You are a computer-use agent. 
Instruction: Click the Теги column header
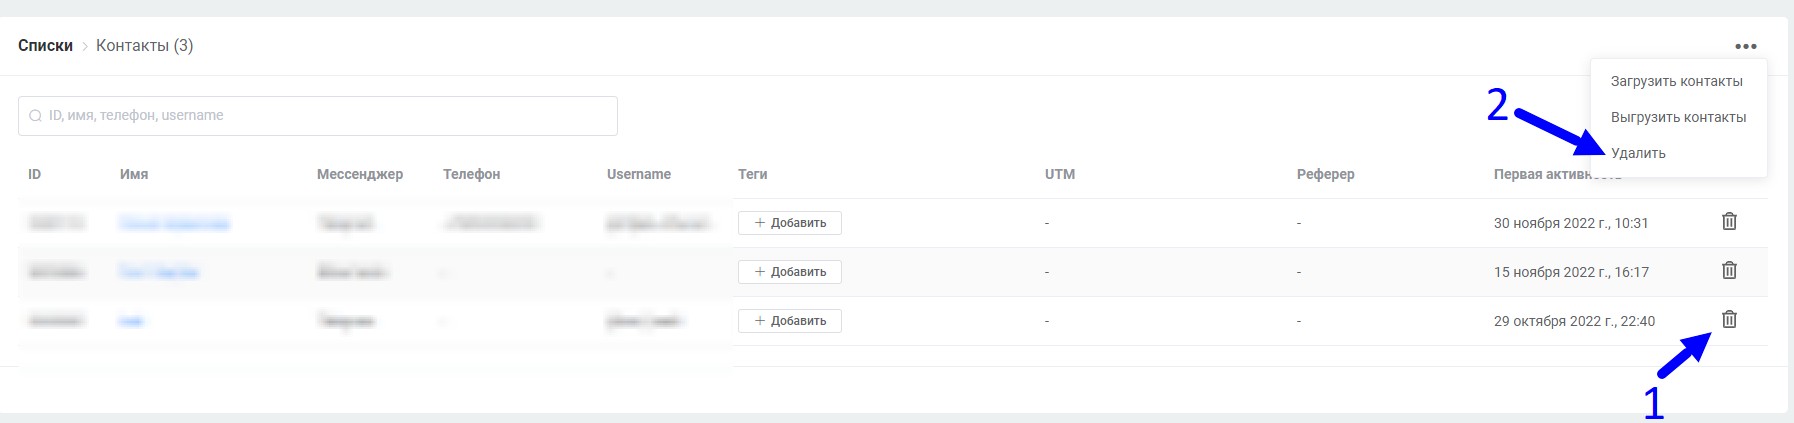(x=752, y=174)
